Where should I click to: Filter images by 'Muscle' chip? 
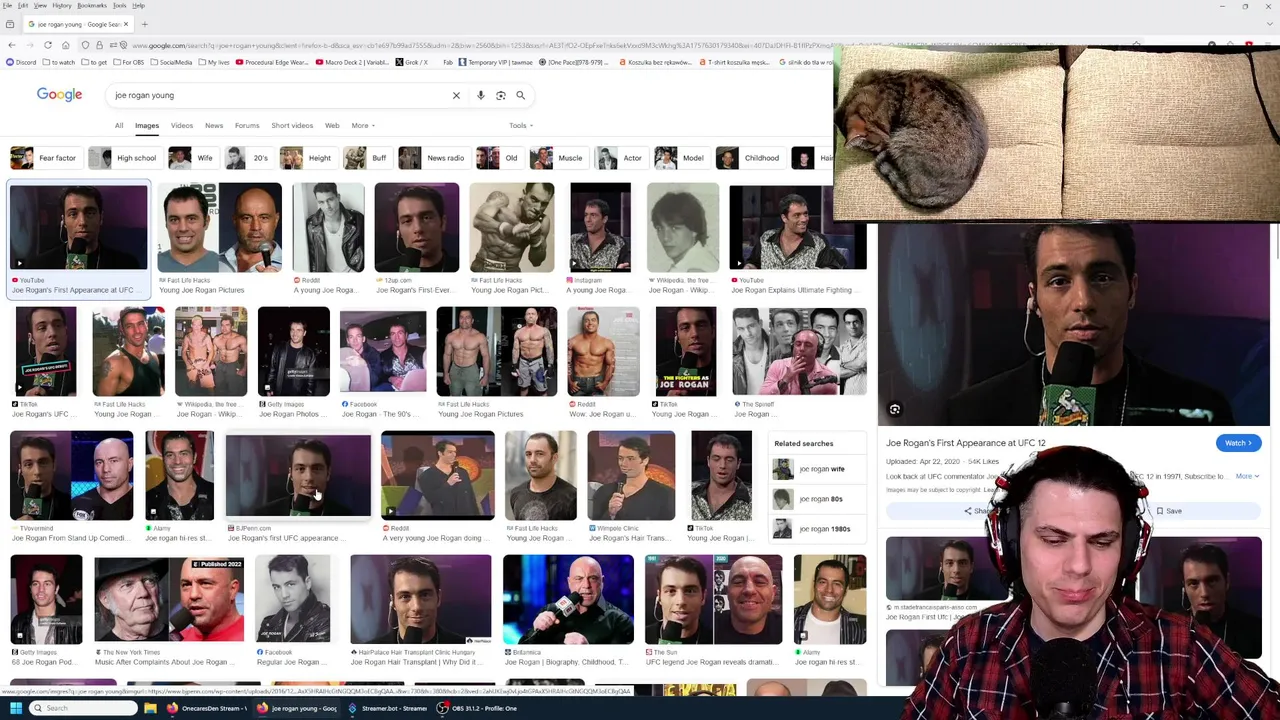[x=558, y=158]
